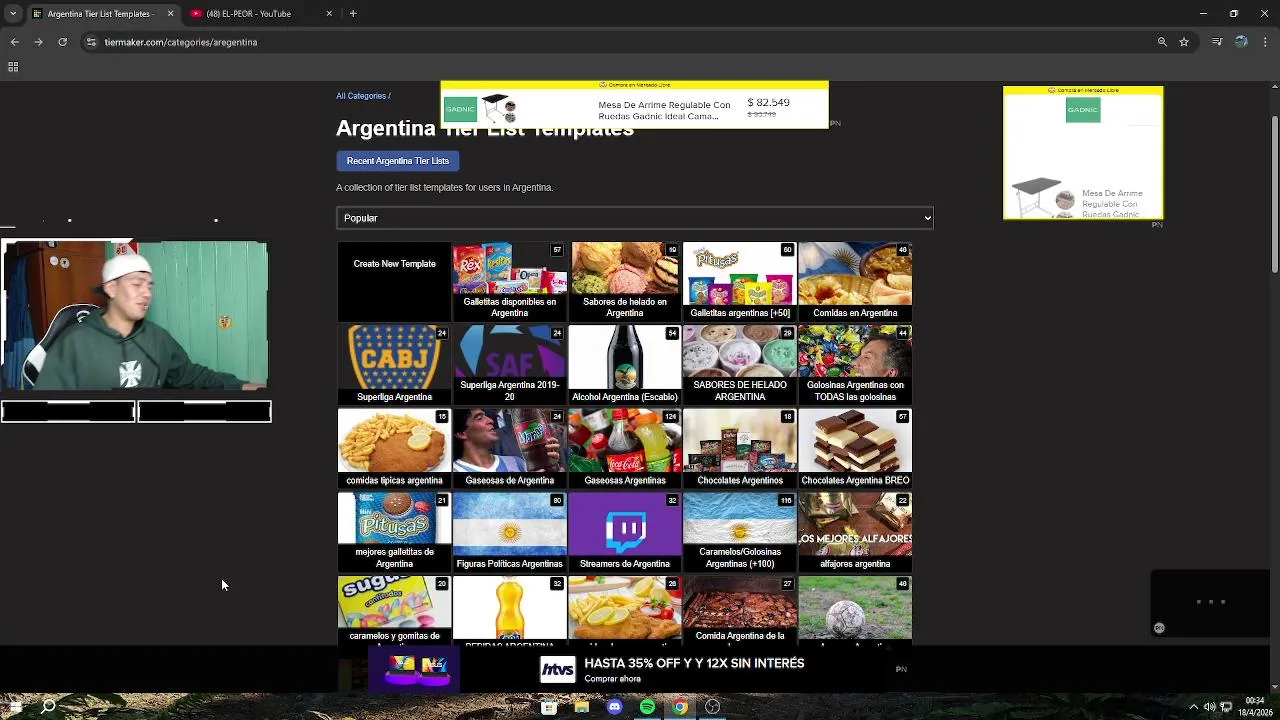The width and height of the screenshot is (1280, 720).
Task: Open the Mesa De Arrime top banner ad
Action: (x=635, y=105)
